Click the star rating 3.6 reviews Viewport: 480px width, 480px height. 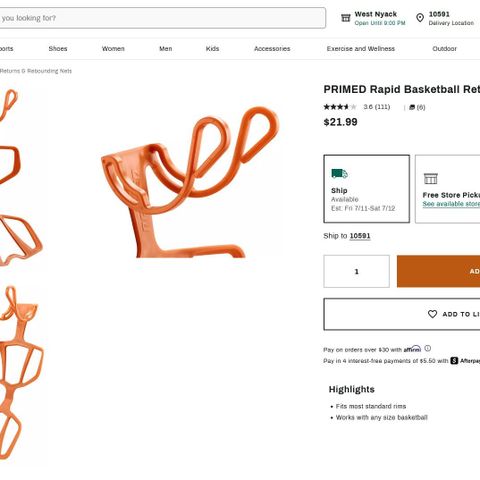click(357, 107)
